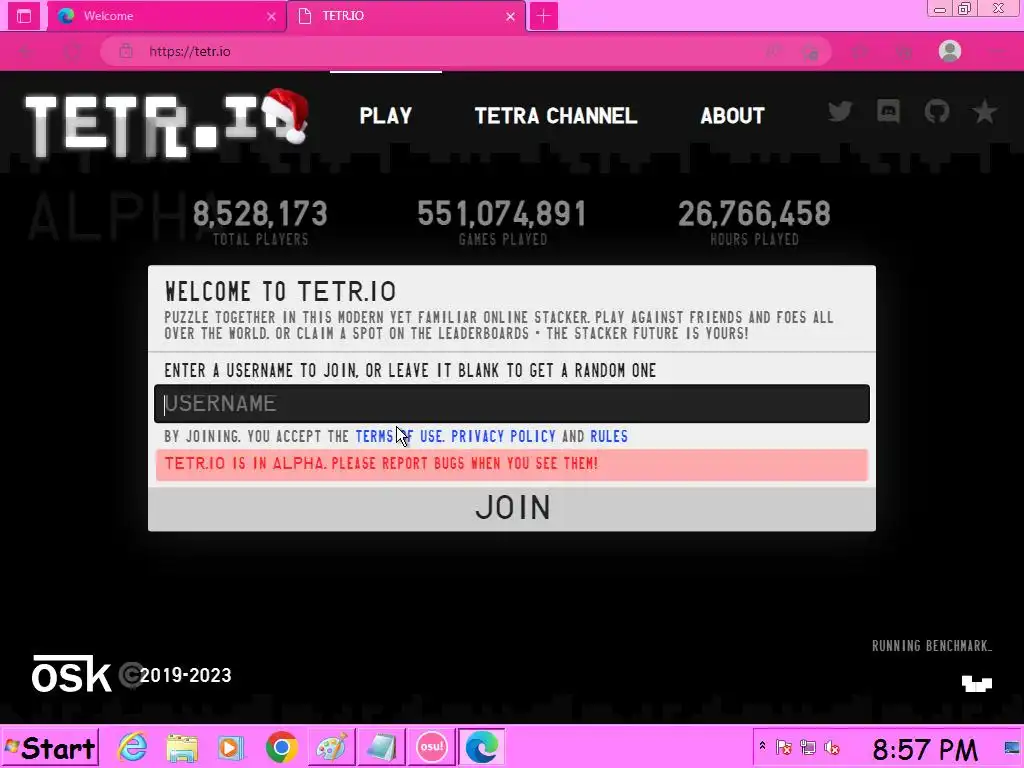The image size is (1024, 768).
Task: Open Edge tab actions menu icon
Action: click(x=24, y=16)
